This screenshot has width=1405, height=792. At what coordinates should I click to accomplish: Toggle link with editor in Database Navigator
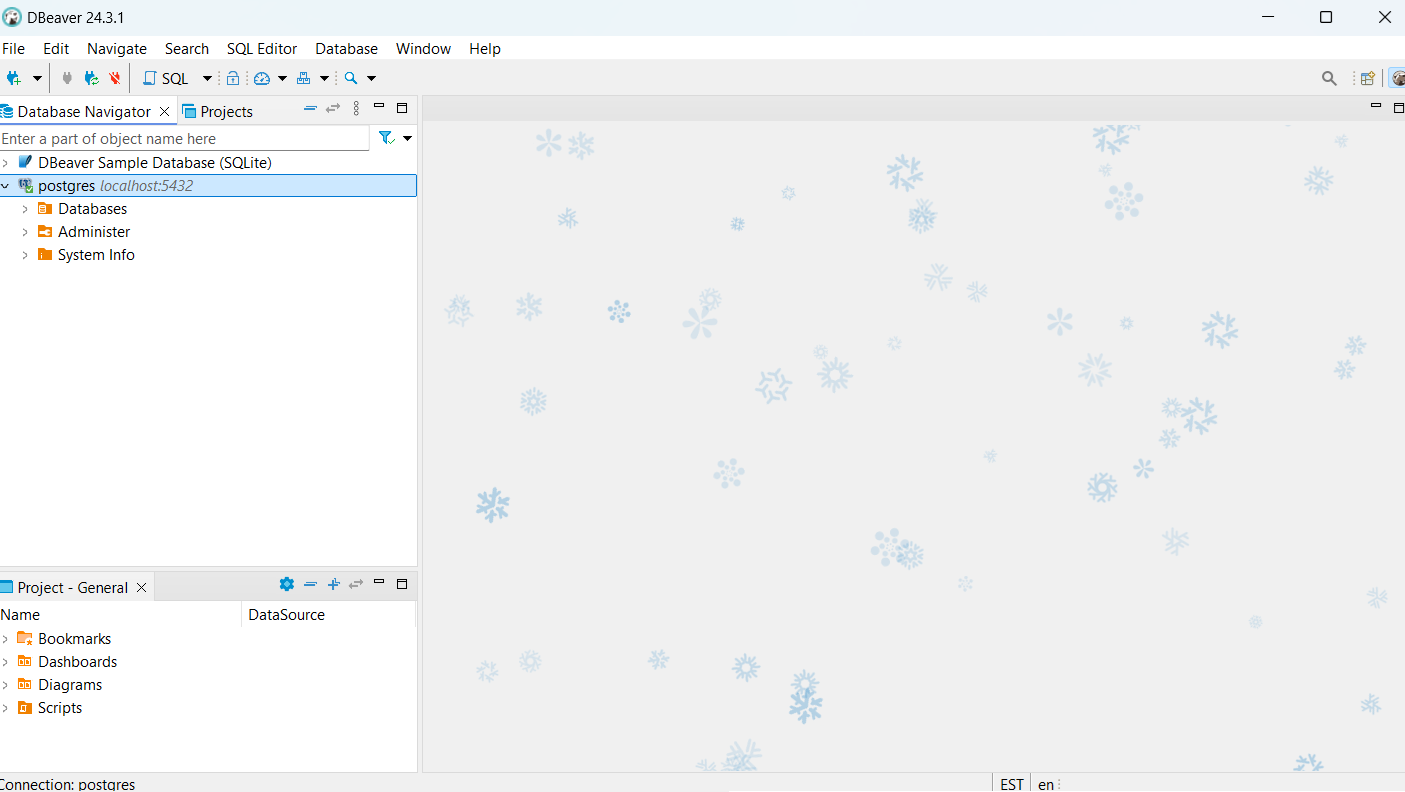coord(333,108)
